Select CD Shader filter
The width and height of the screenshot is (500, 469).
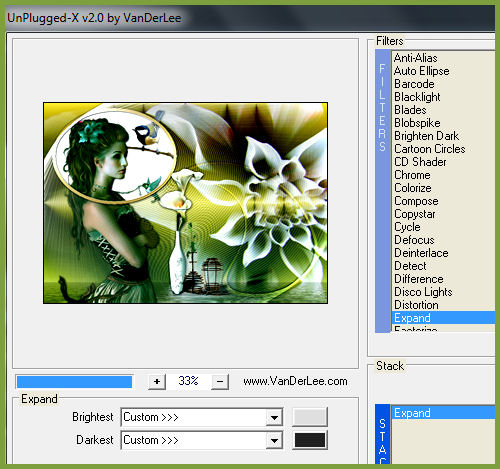443,162
